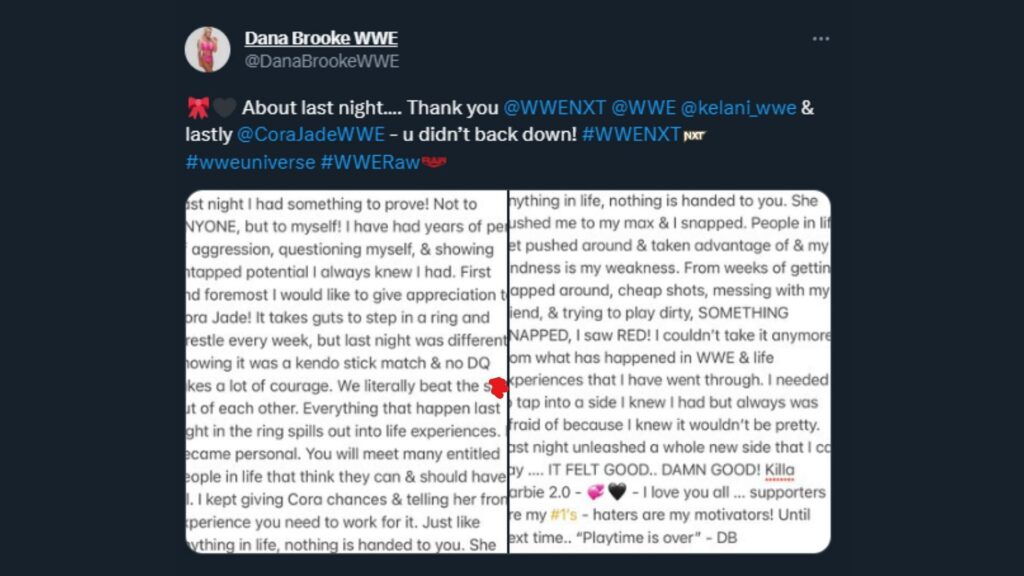Open the tweet options via the three-dot icon
The height and width of the screenshot is (576, 1024).
tap(821, 39)
